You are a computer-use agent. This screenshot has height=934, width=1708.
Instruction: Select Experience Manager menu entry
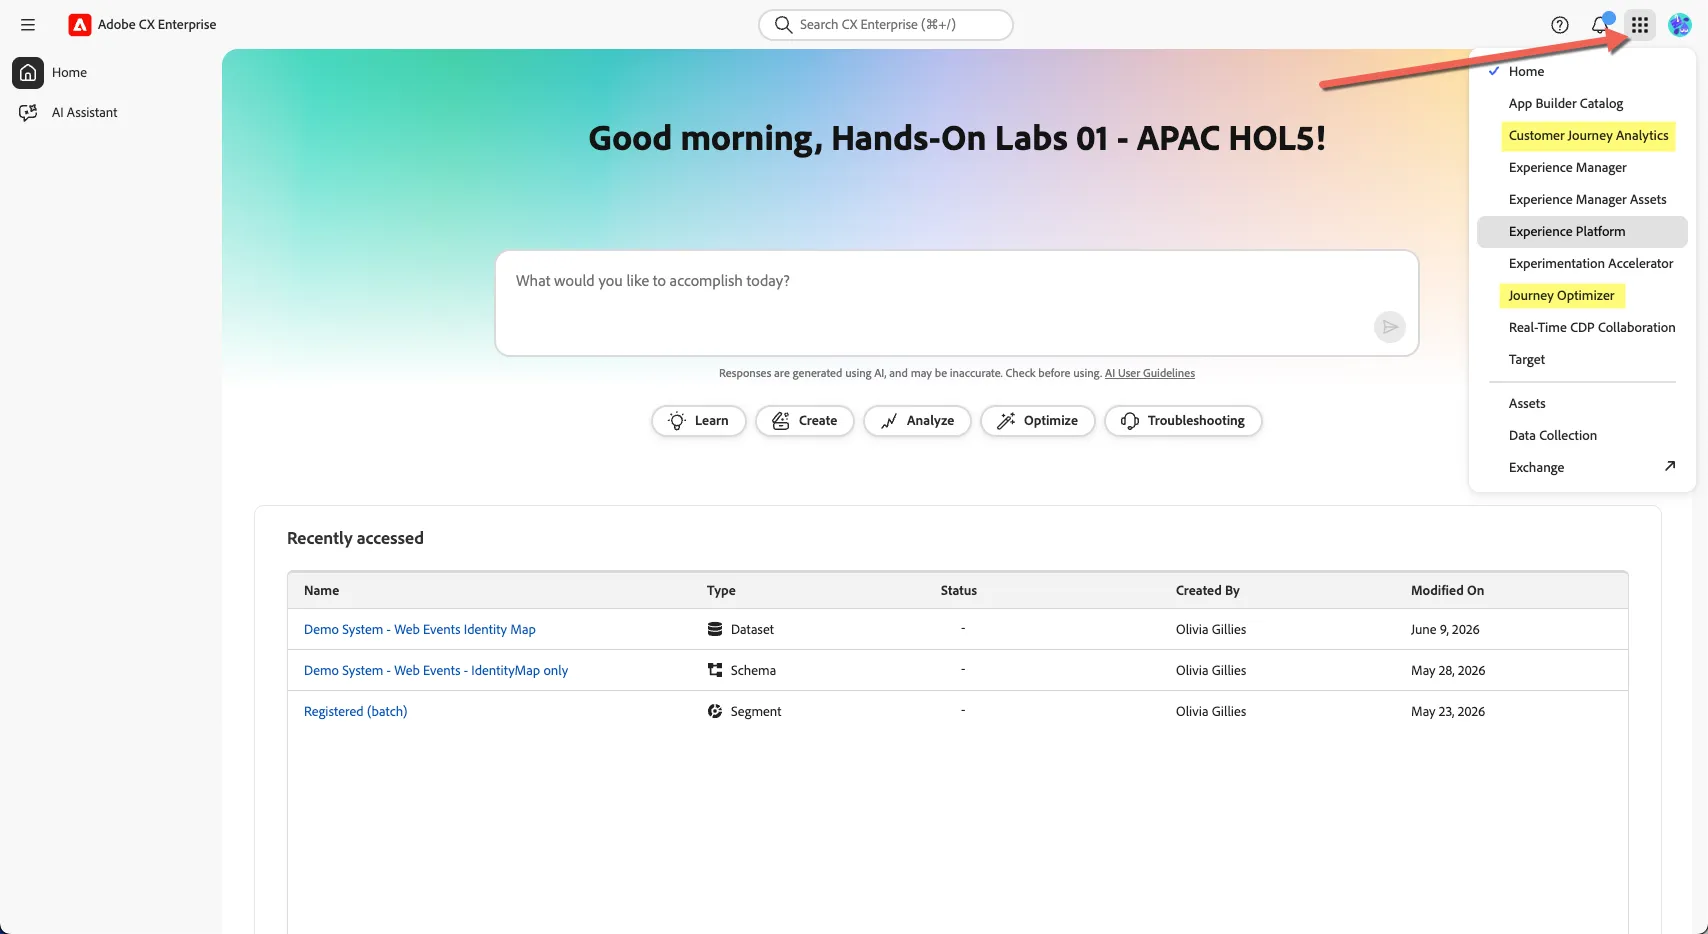coord(1582,167)
